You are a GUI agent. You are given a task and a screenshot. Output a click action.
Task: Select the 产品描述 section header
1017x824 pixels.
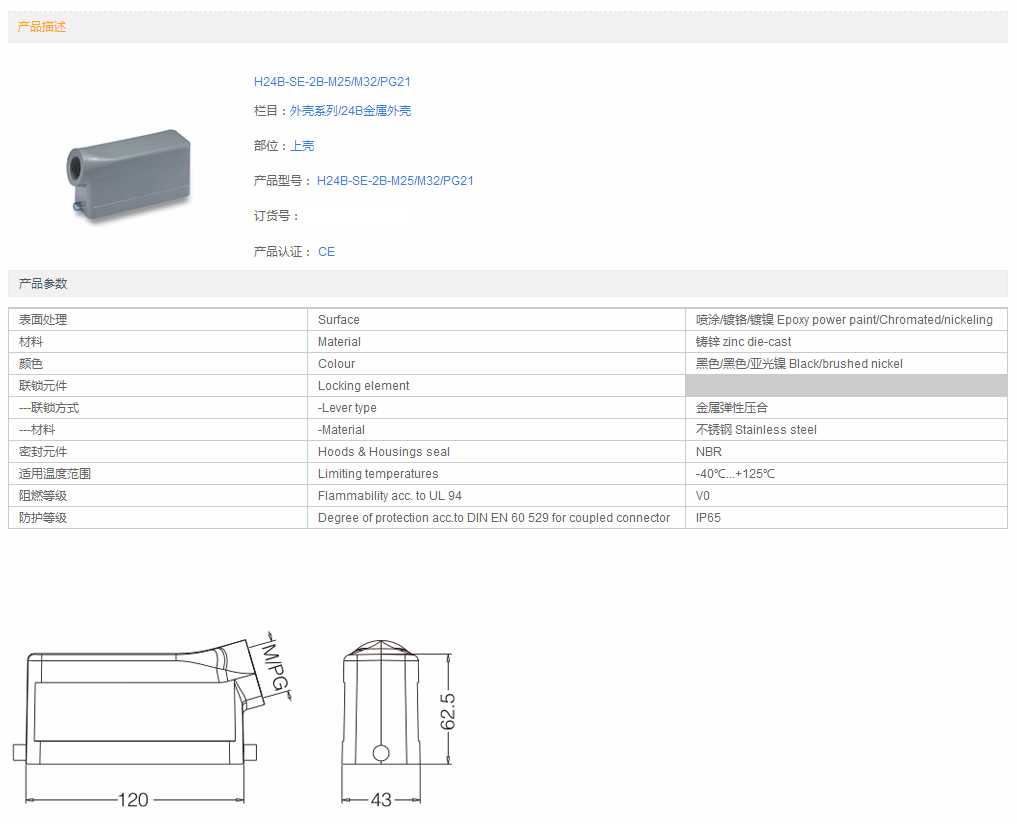(x=42, y=27)
